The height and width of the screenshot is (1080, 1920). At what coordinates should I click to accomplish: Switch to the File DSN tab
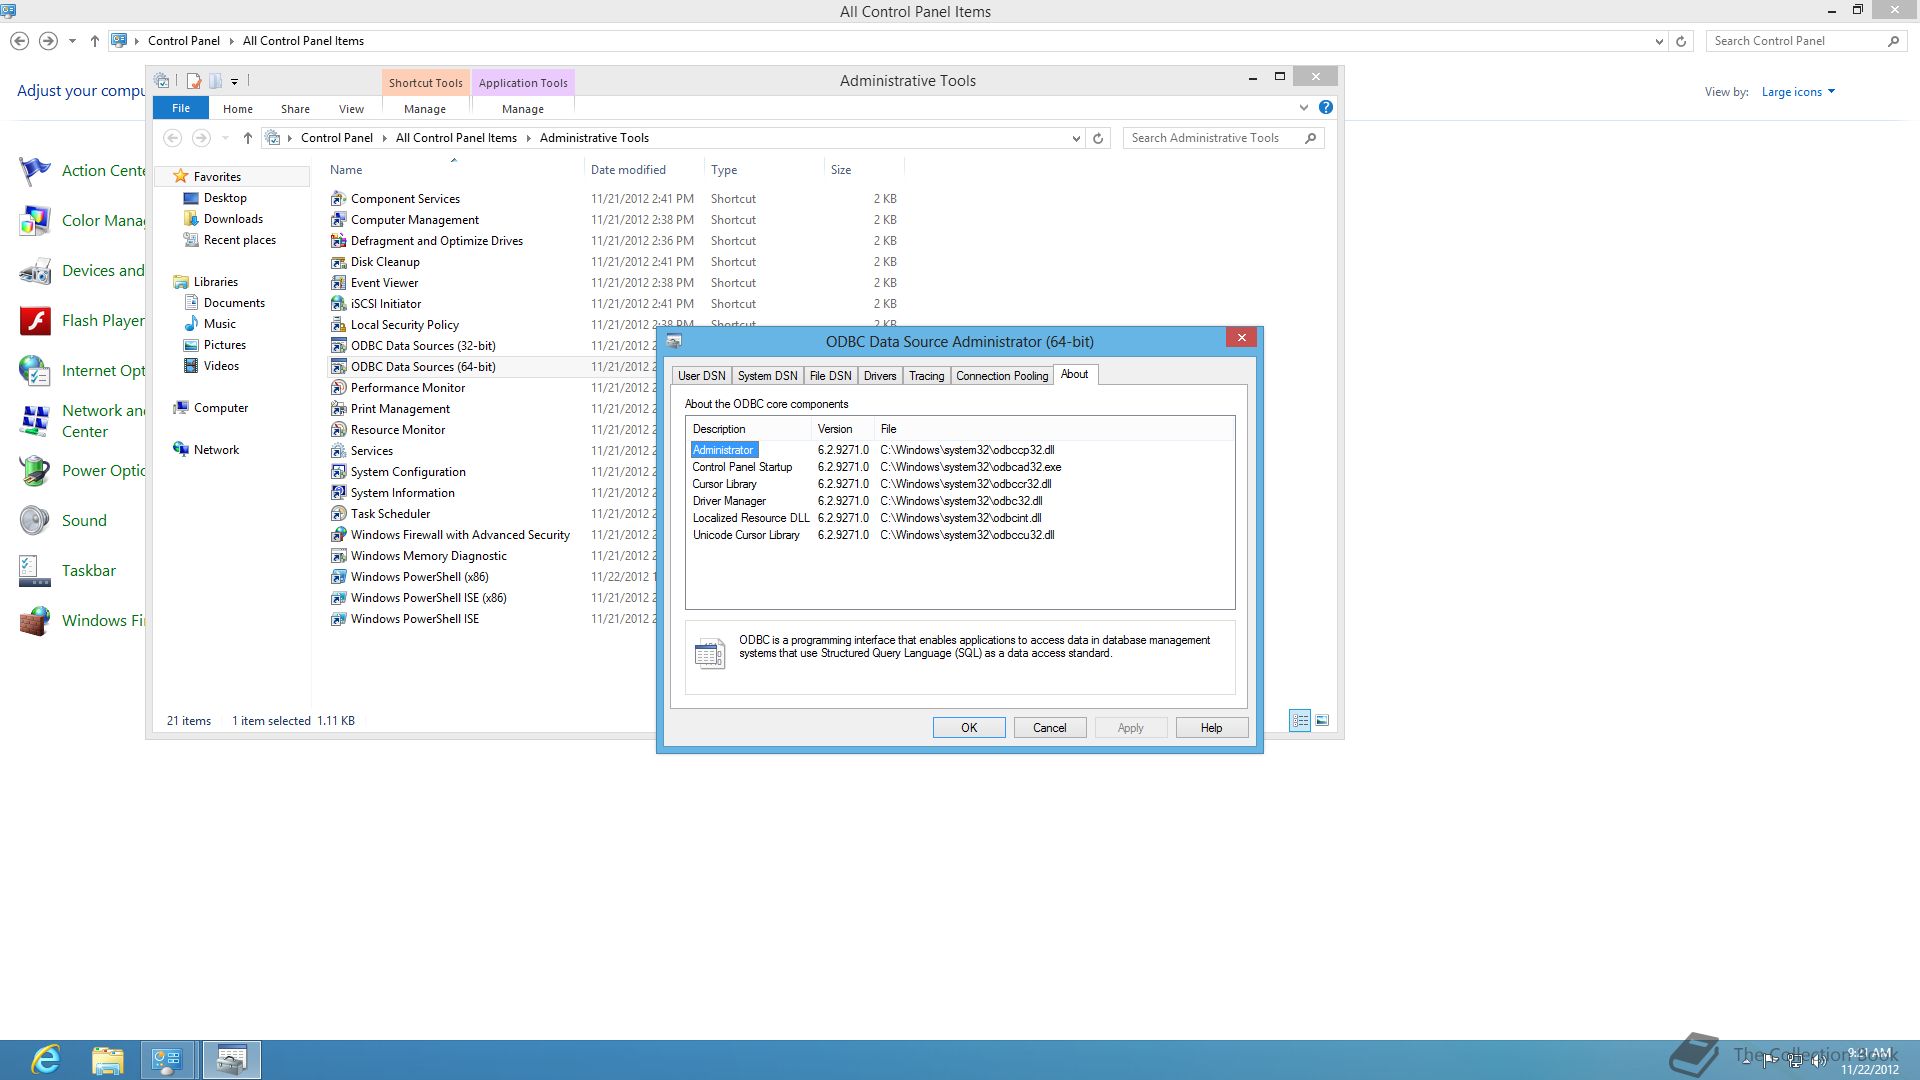(830, 376)
